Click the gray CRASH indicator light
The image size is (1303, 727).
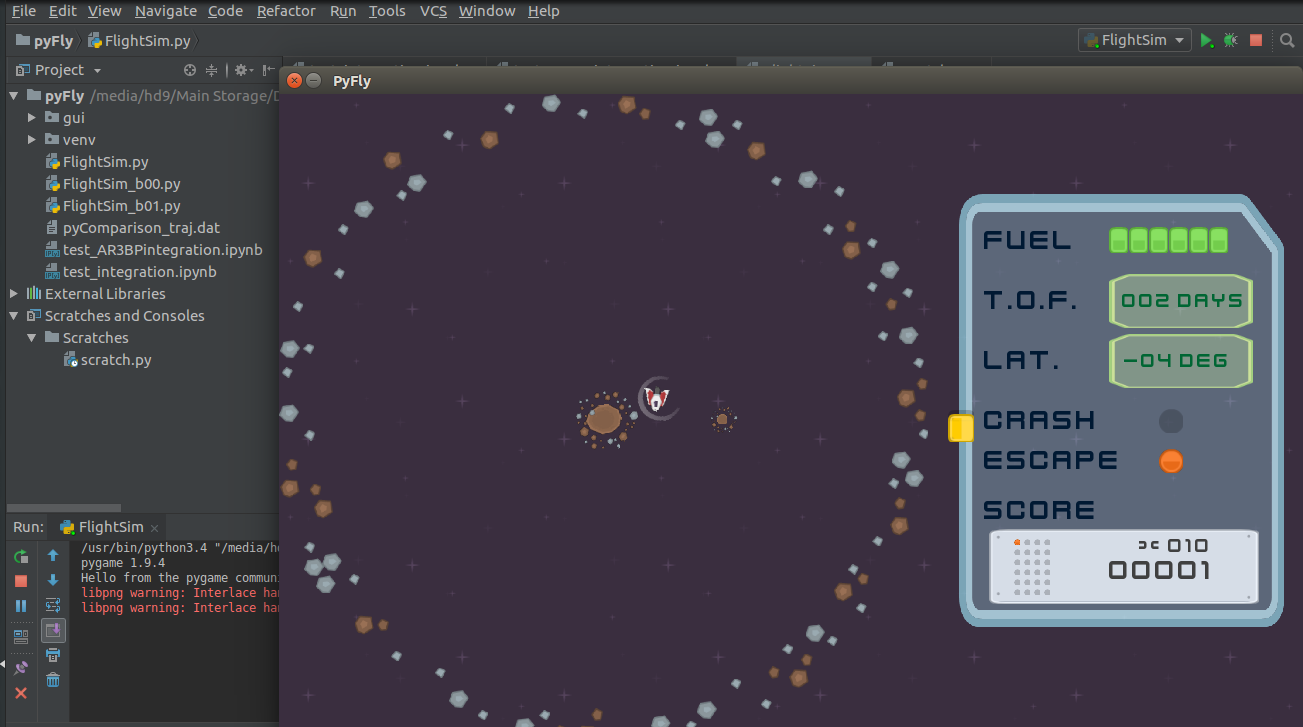1171,421
